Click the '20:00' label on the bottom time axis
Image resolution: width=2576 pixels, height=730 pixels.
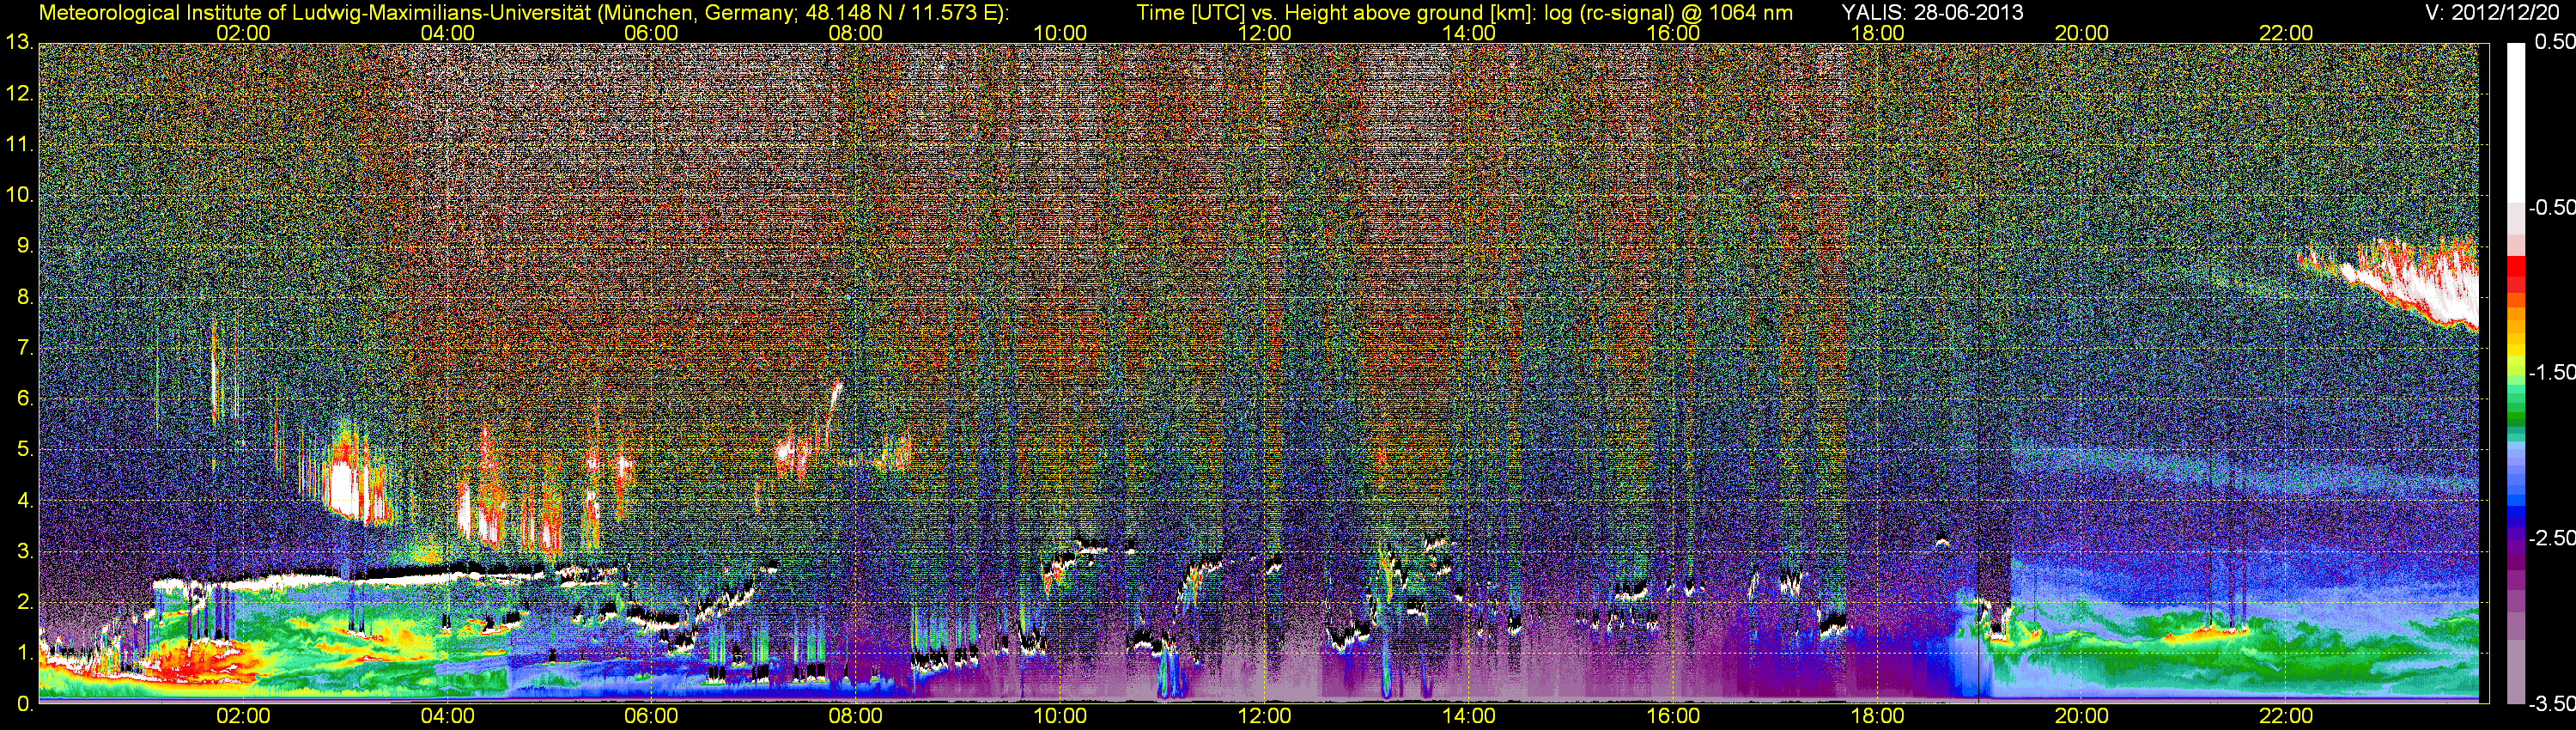2082,716
